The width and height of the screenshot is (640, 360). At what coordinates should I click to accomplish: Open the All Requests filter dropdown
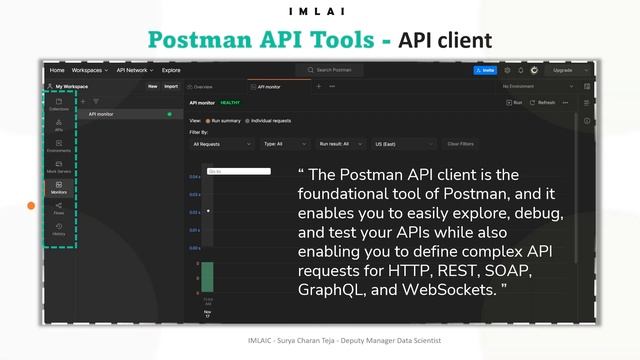(222, 144)
